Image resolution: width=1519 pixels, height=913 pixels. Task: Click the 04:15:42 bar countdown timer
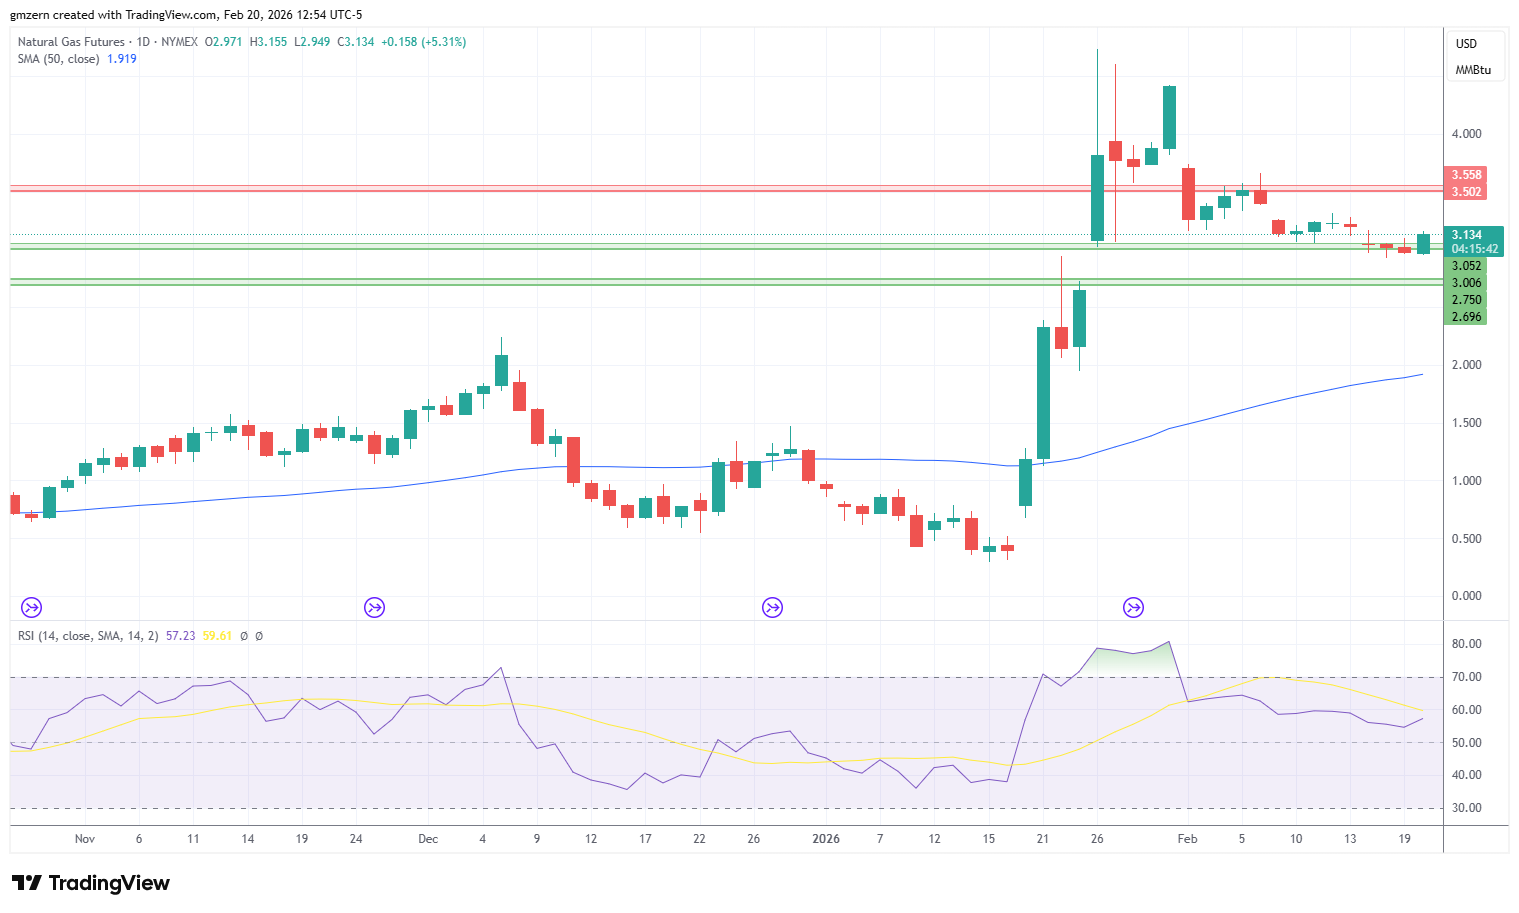[1475, 249]
